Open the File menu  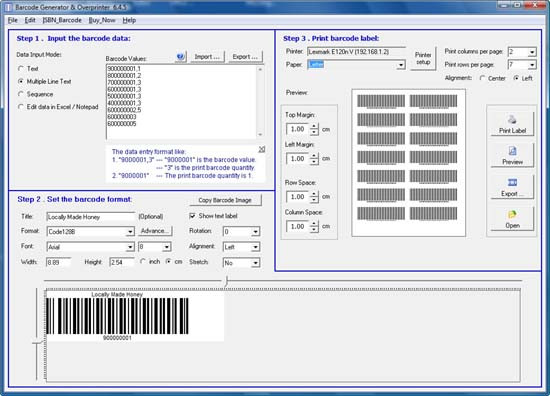click(x=13, y=20)
